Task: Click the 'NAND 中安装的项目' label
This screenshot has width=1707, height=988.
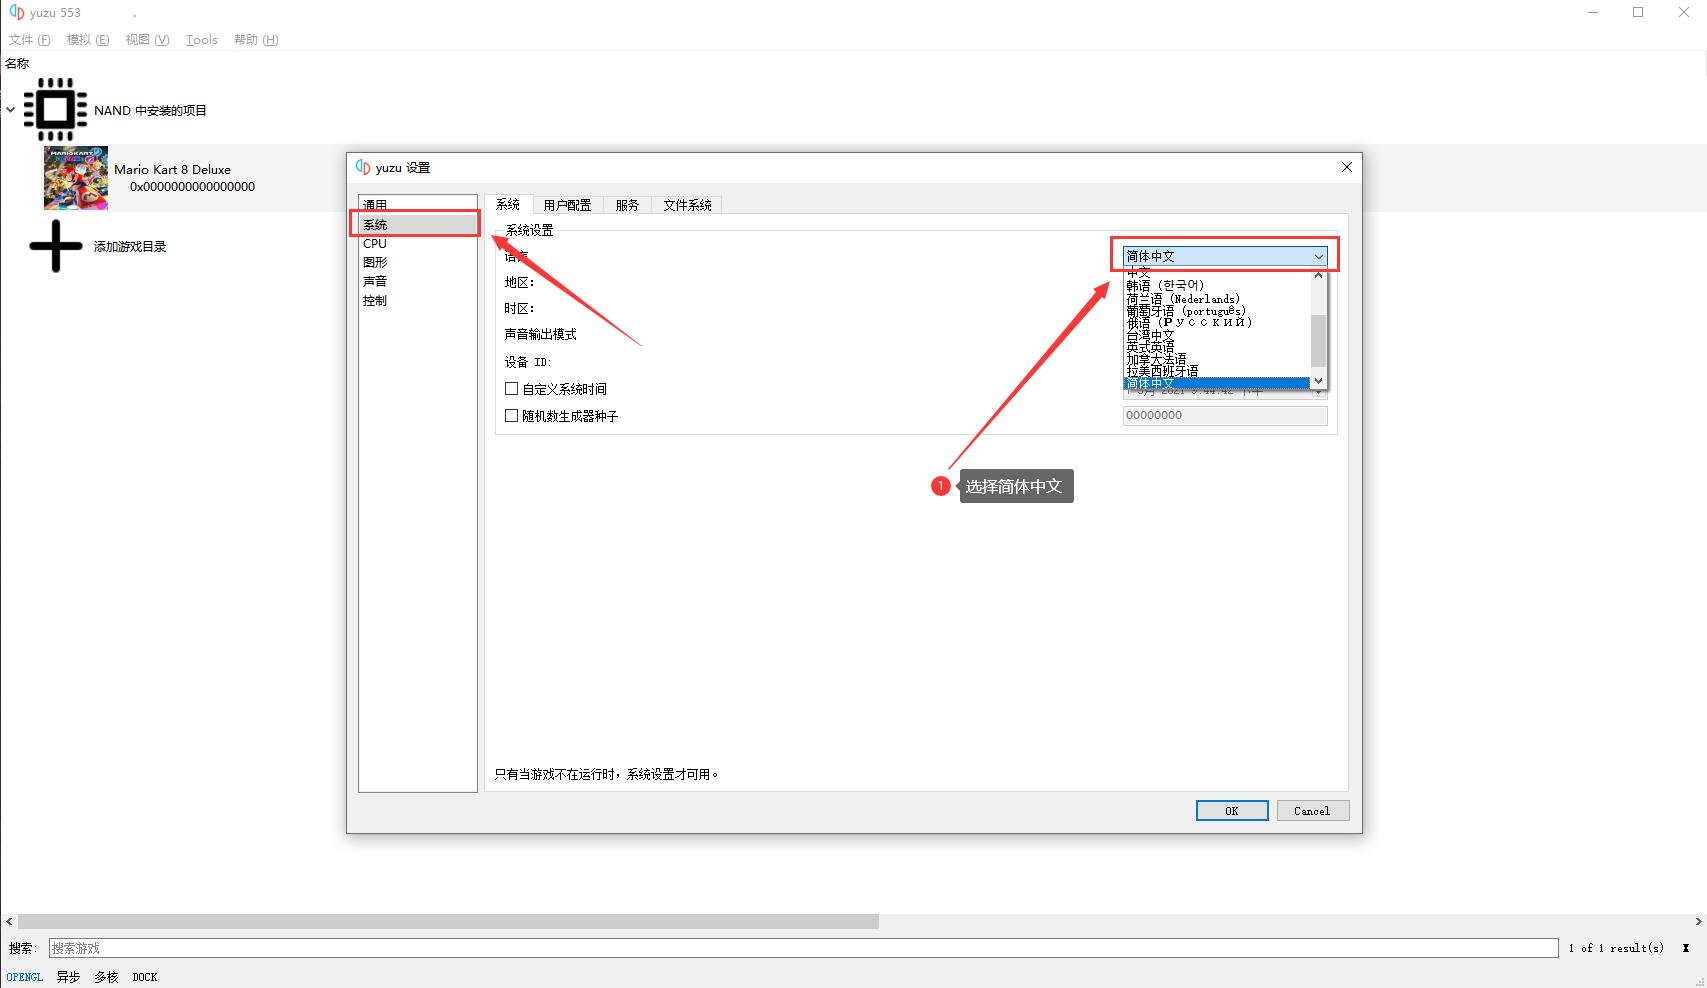Action: tap(150, 110)
